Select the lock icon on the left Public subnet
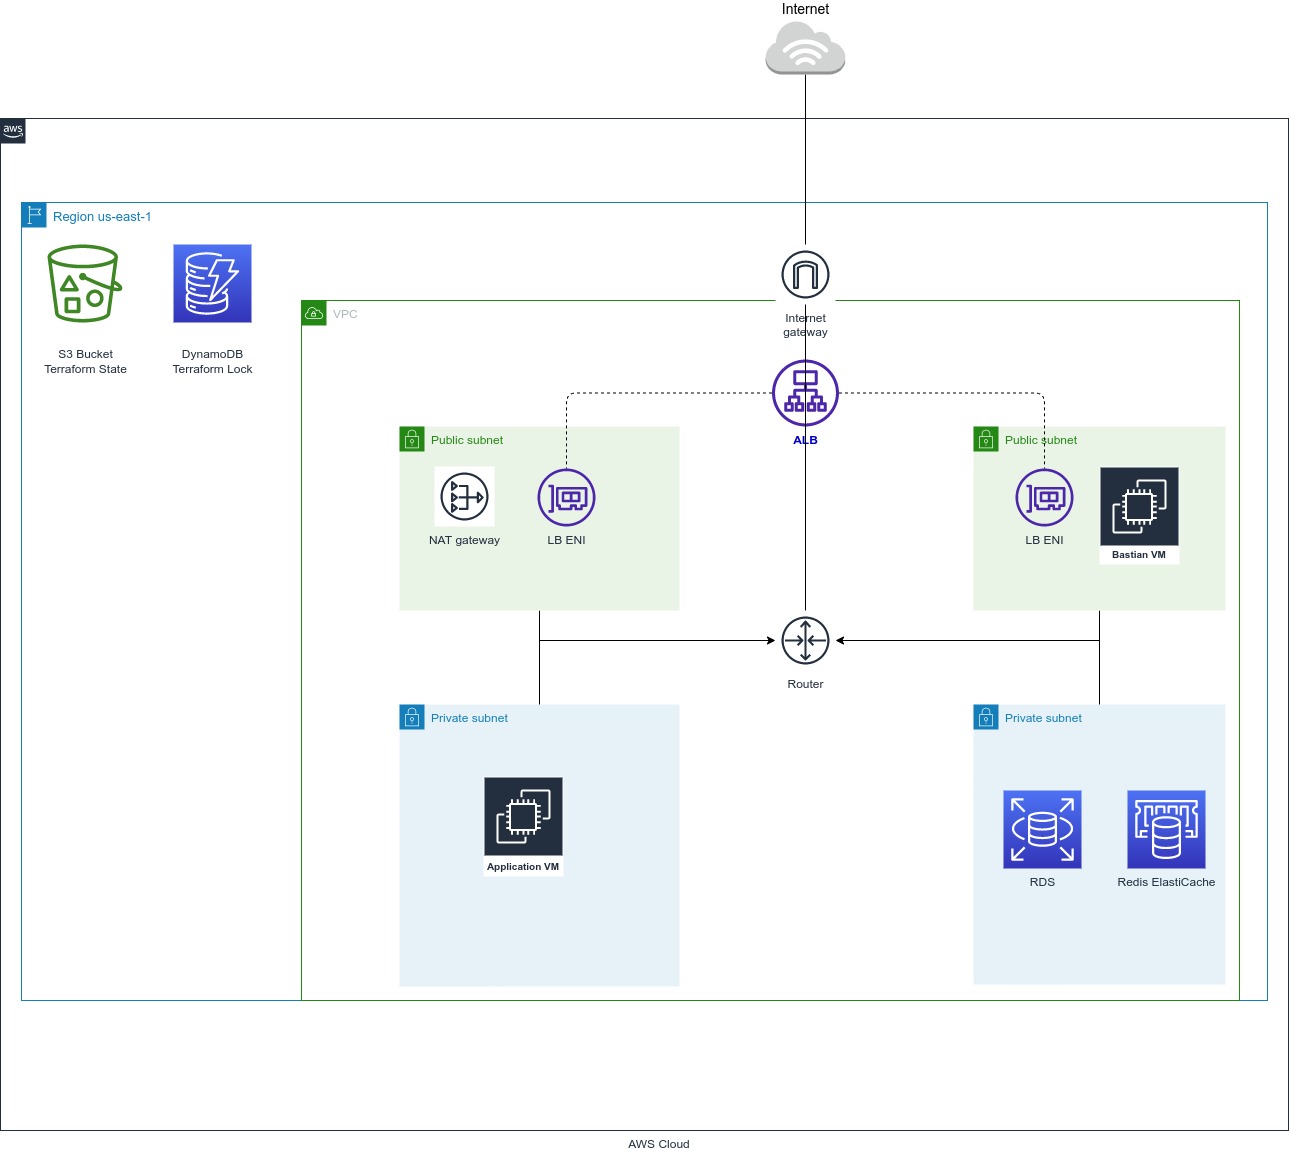 pyautogui.click(x=411, y=439)
